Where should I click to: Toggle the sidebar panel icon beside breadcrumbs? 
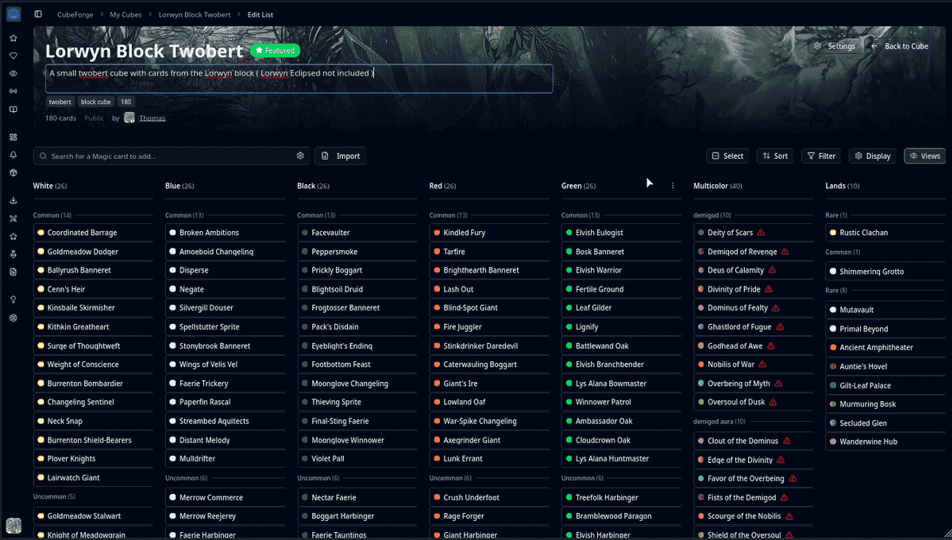pyautogui.click(x=38, y=14)
